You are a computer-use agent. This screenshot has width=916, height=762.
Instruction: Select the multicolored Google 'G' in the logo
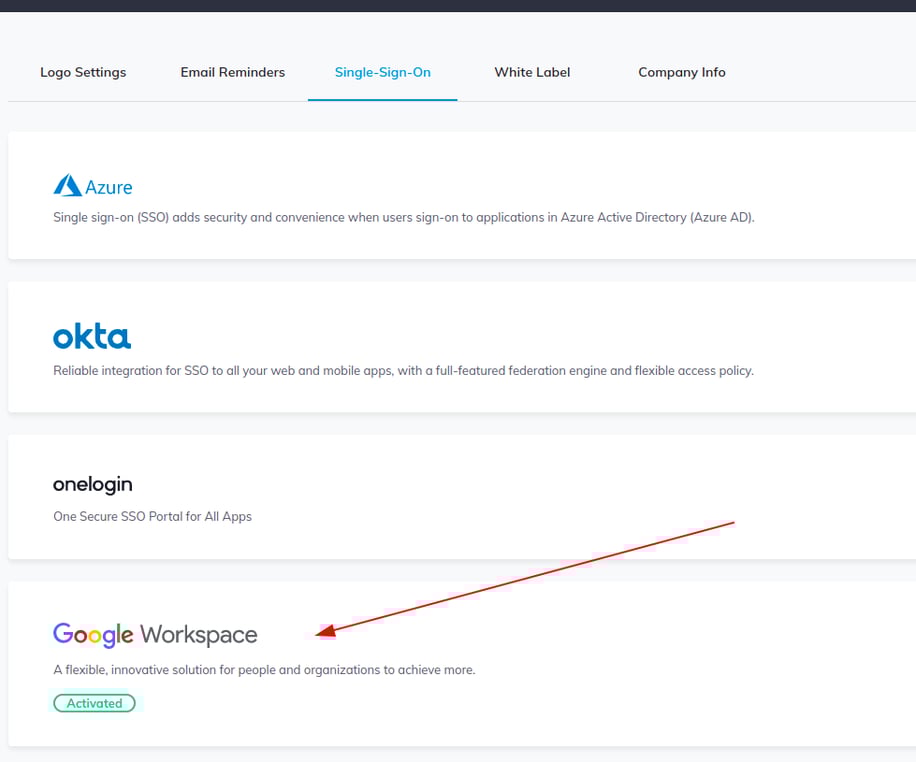click(x=61, y=634)
